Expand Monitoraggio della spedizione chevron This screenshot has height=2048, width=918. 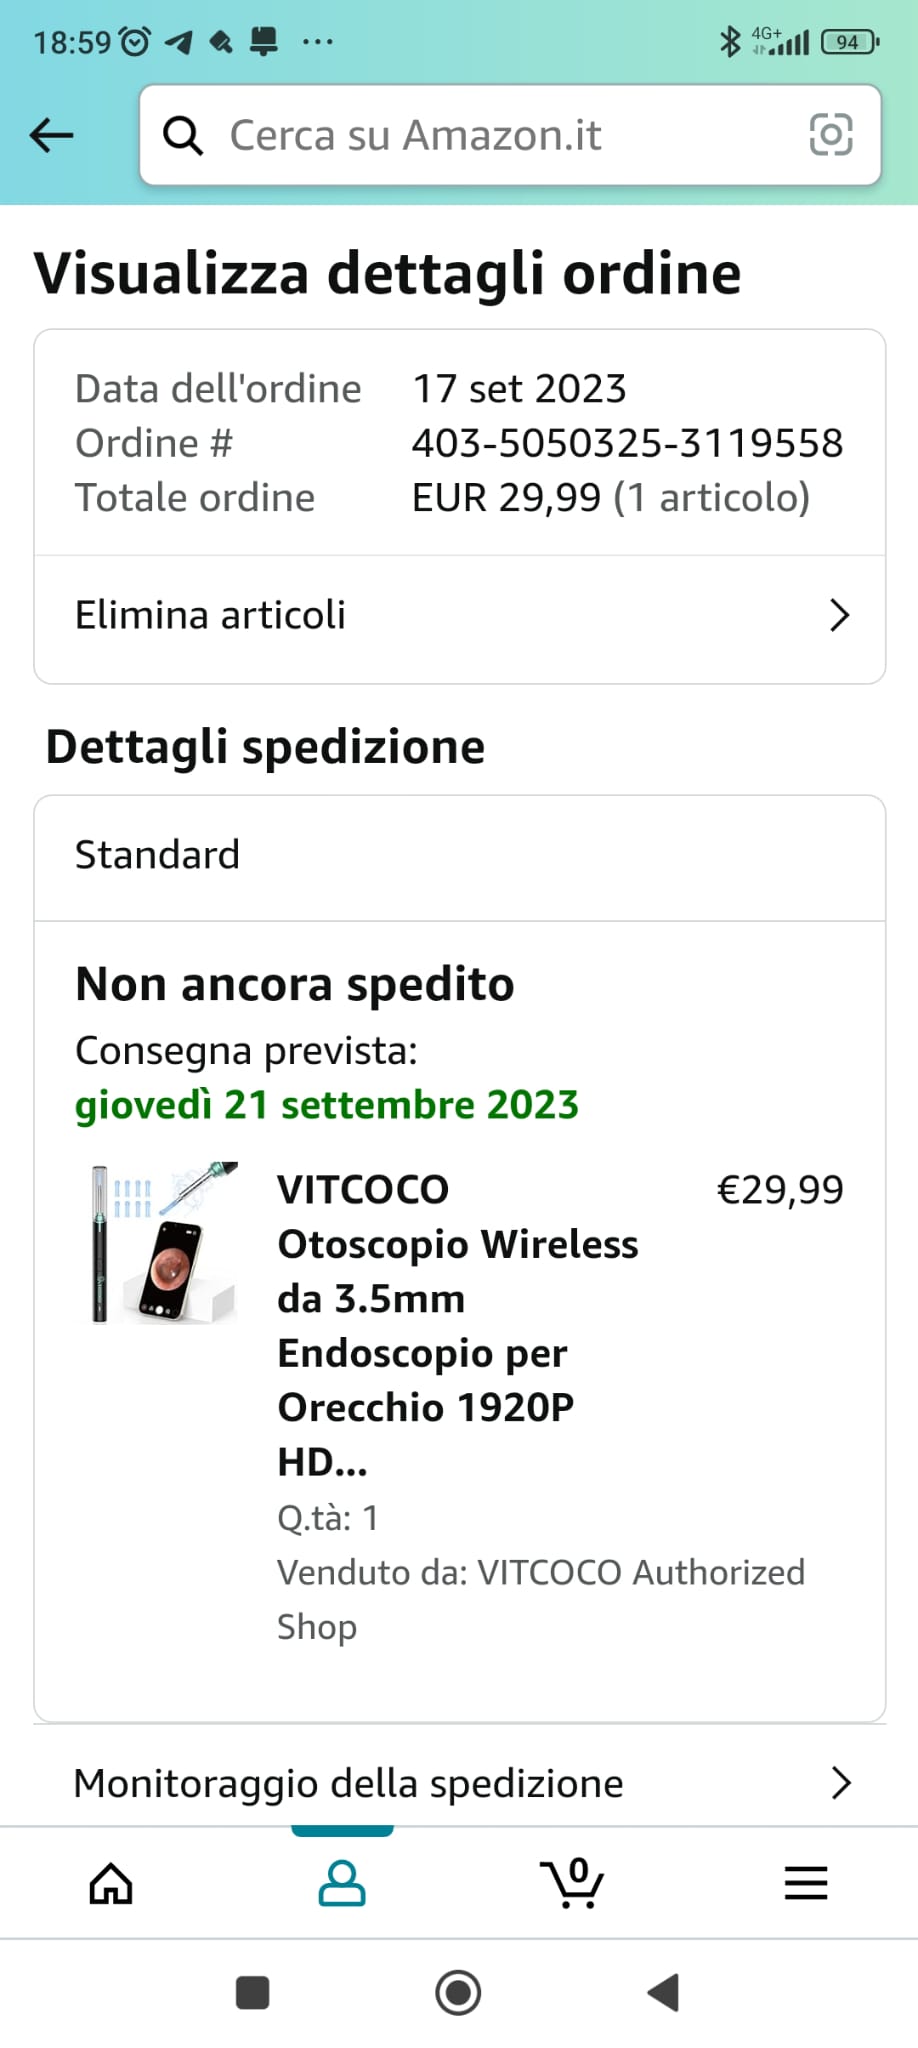[x=840, y=1782]
